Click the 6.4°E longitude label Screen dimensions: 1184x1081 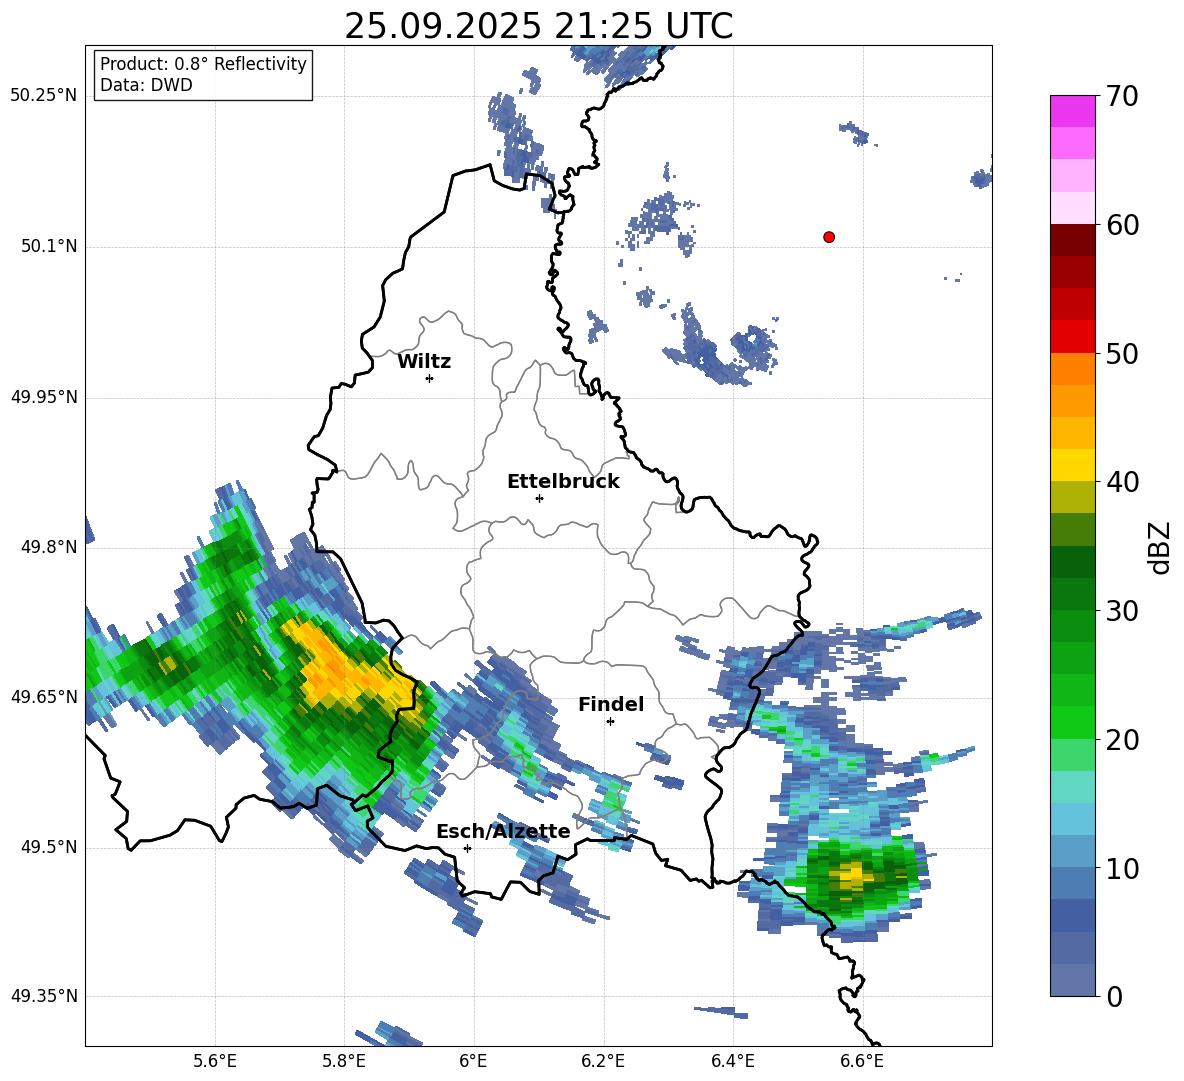(733, 1061)
